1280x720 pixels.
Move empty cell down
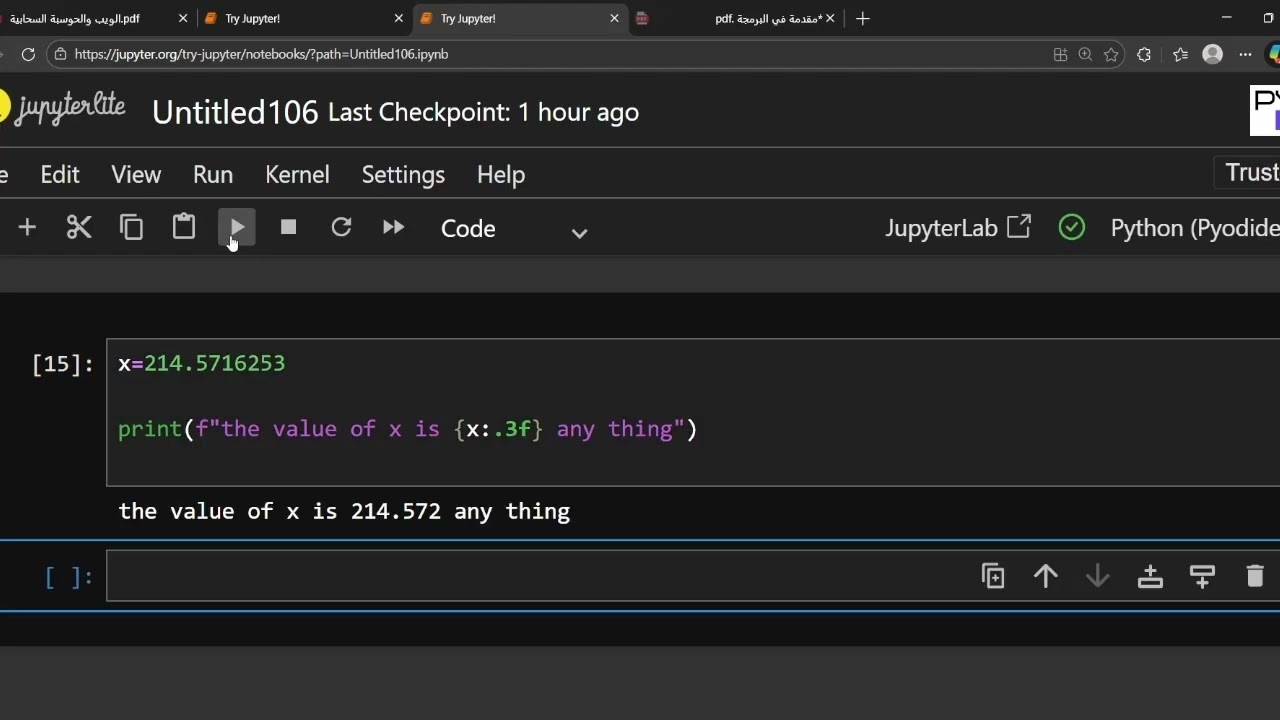tap(1098, 576)
